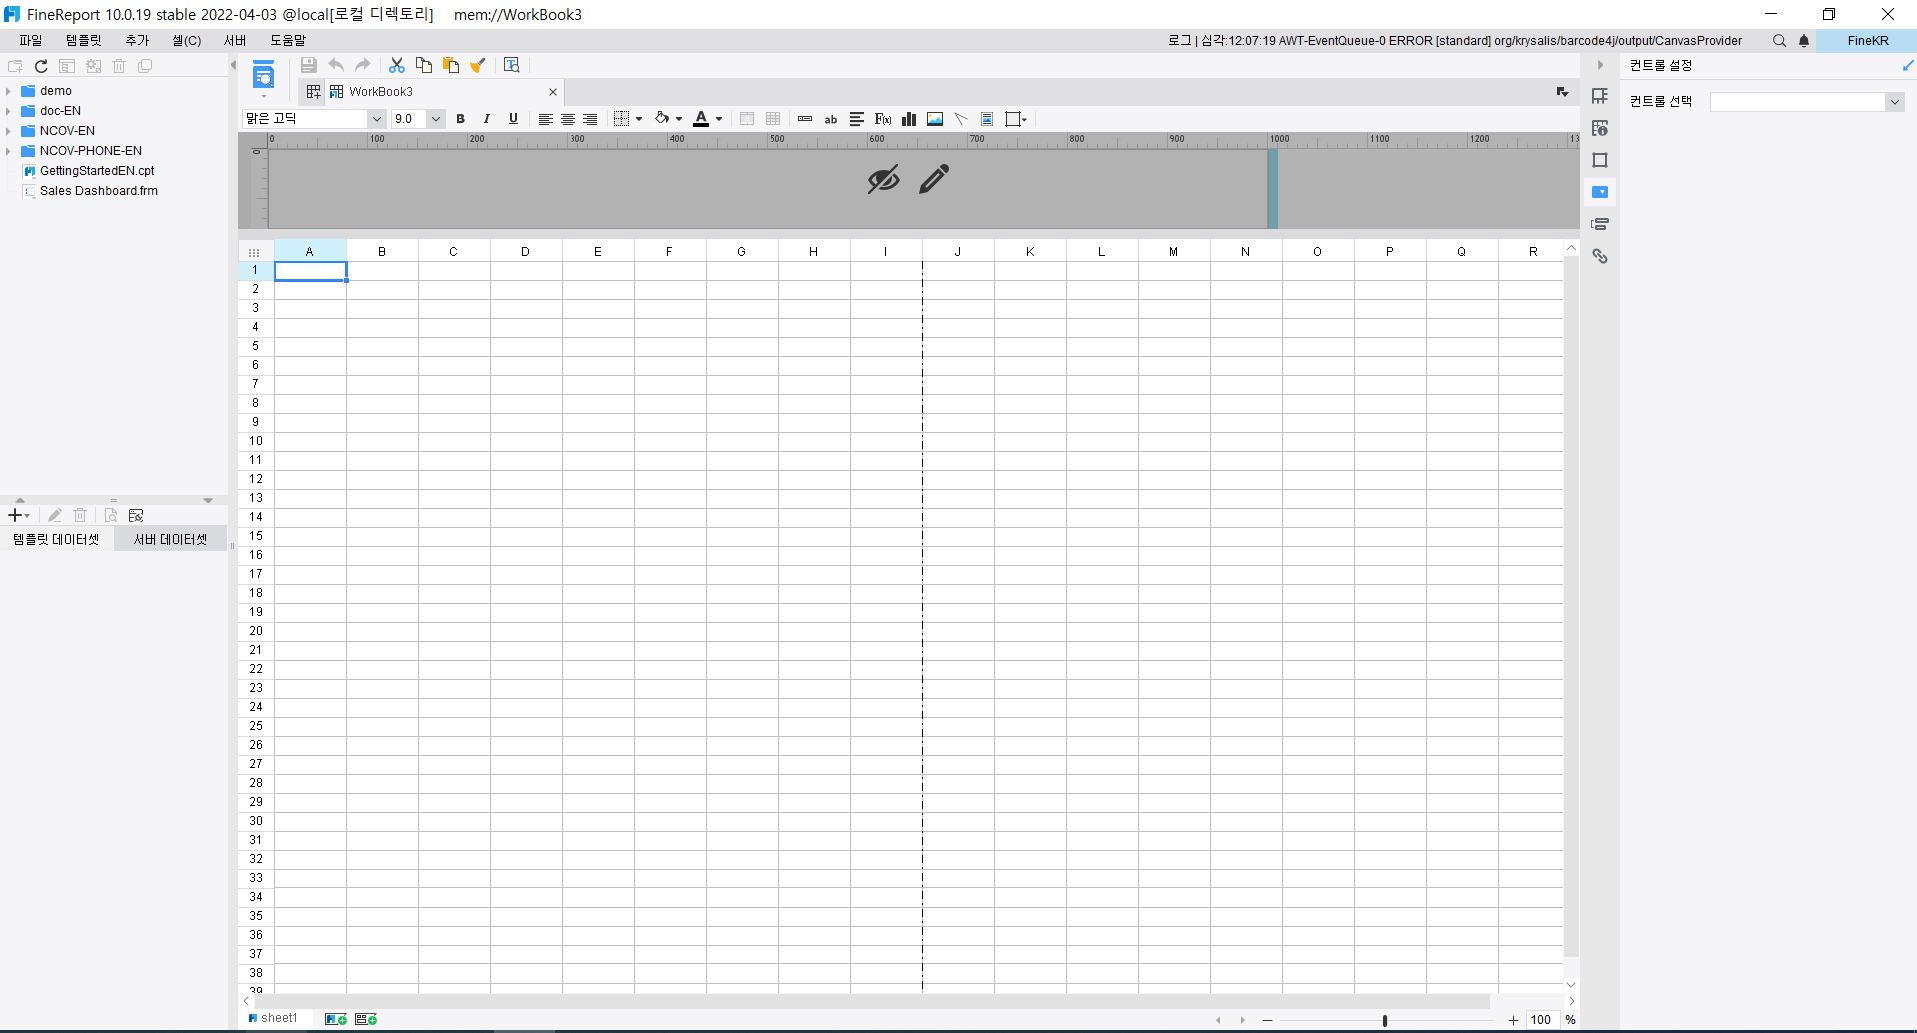Screen dimensions: 1917x1033
Task: Insert plain text 'ab' element
Action: tap(831, 119)
